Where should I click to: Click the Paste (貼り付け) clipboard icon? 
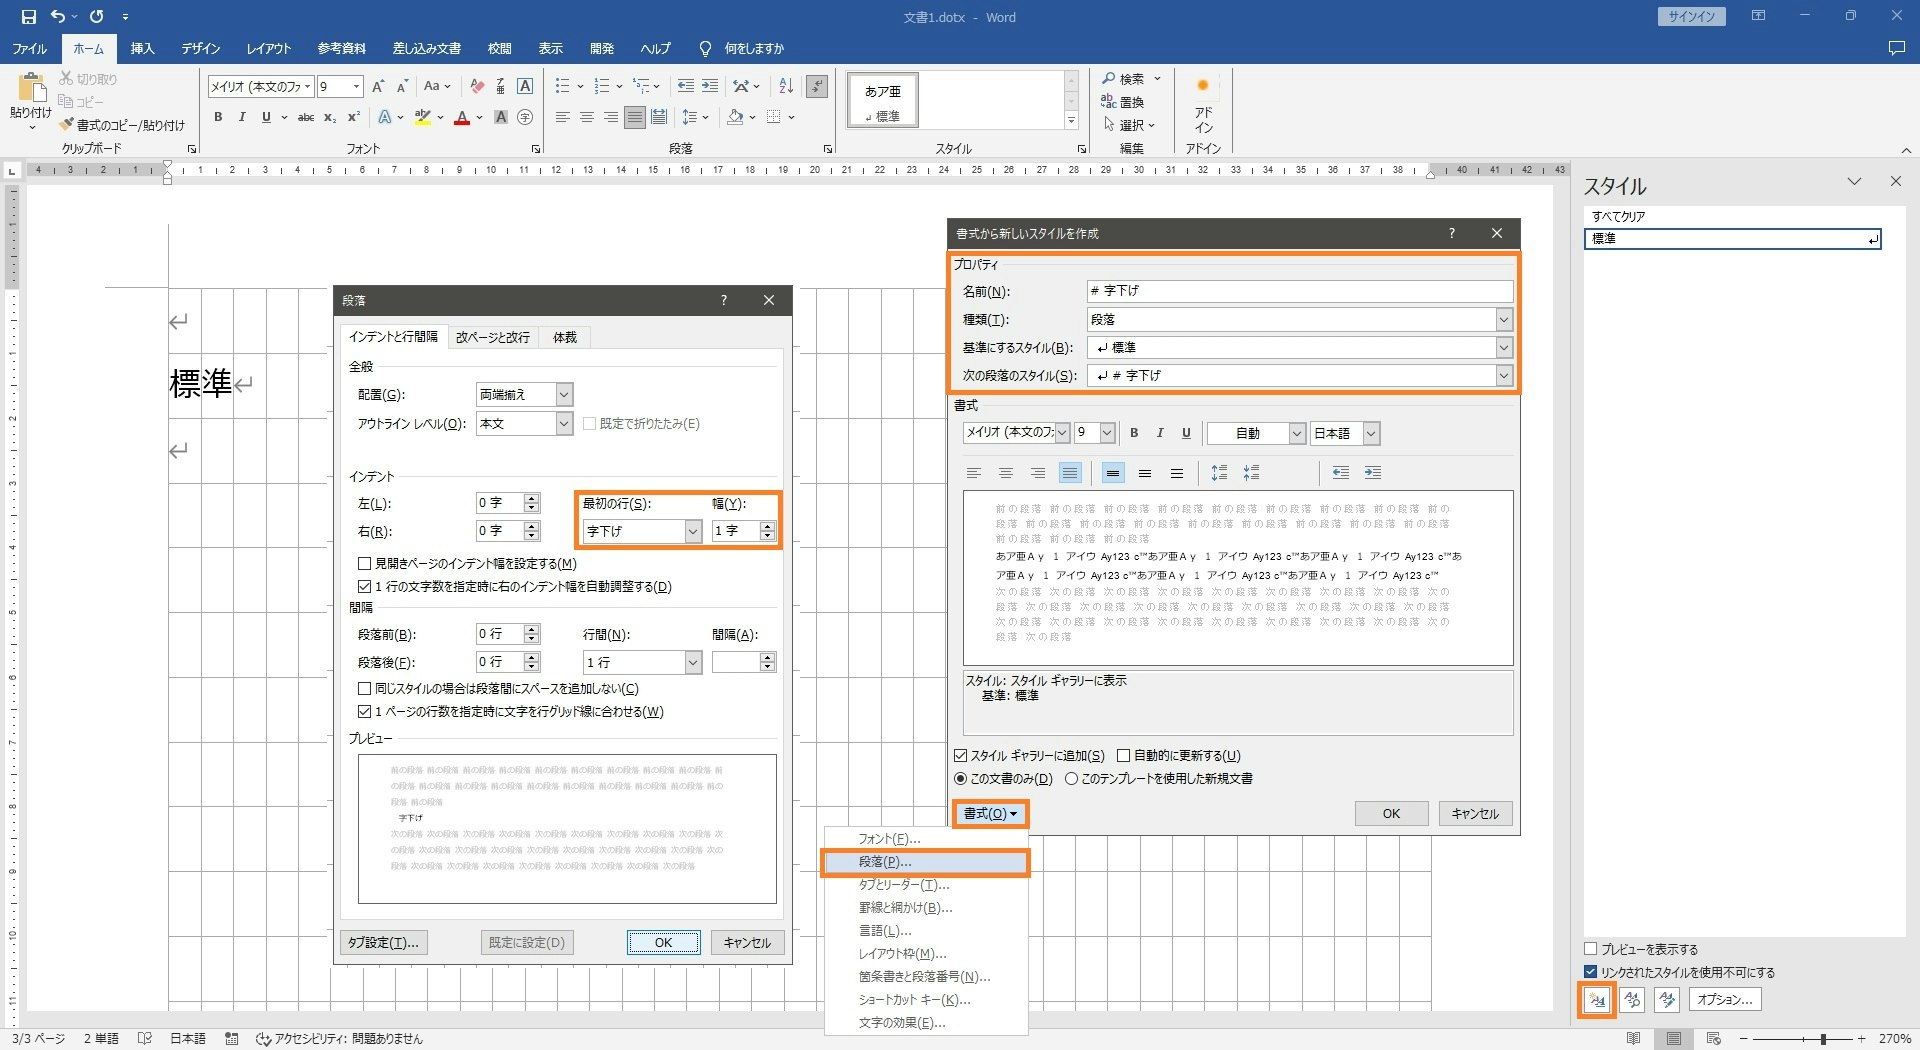click(x=31, y=88)
